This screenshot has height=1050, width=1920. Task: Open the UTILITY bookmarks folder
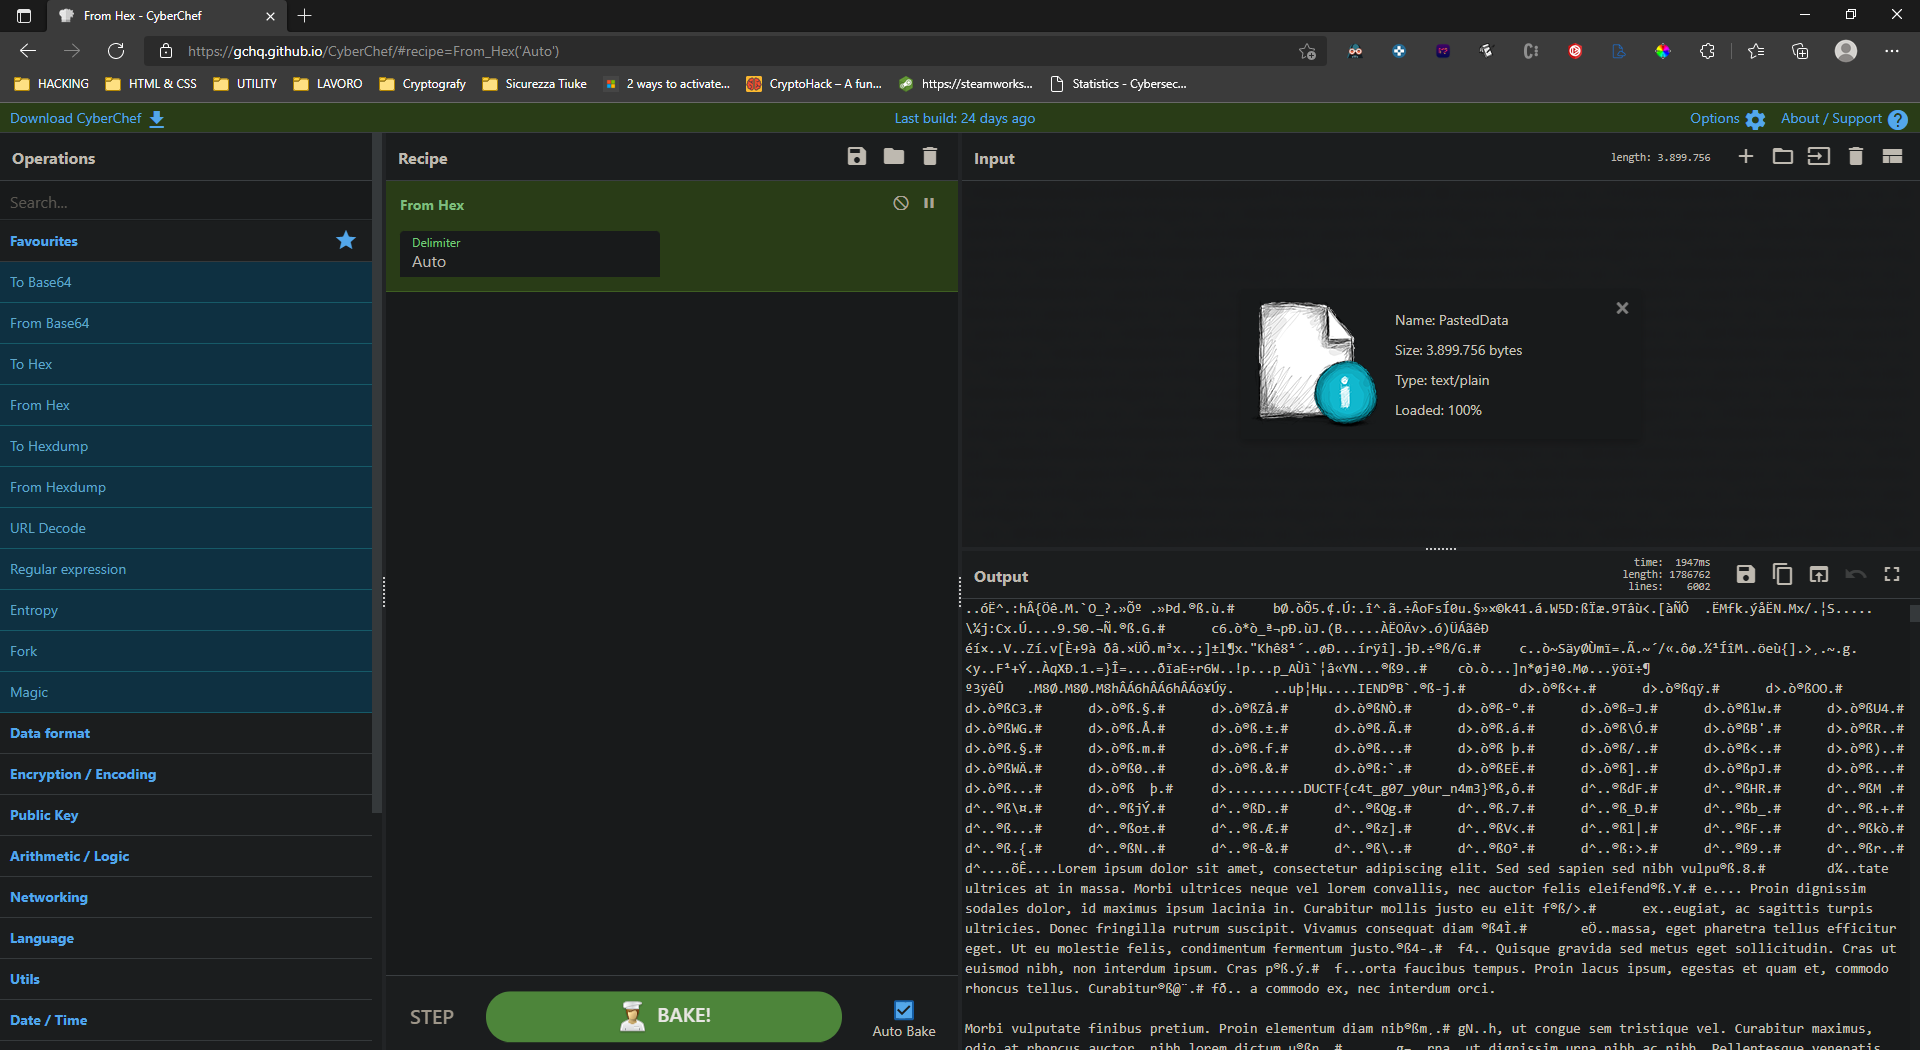[245, 84]
